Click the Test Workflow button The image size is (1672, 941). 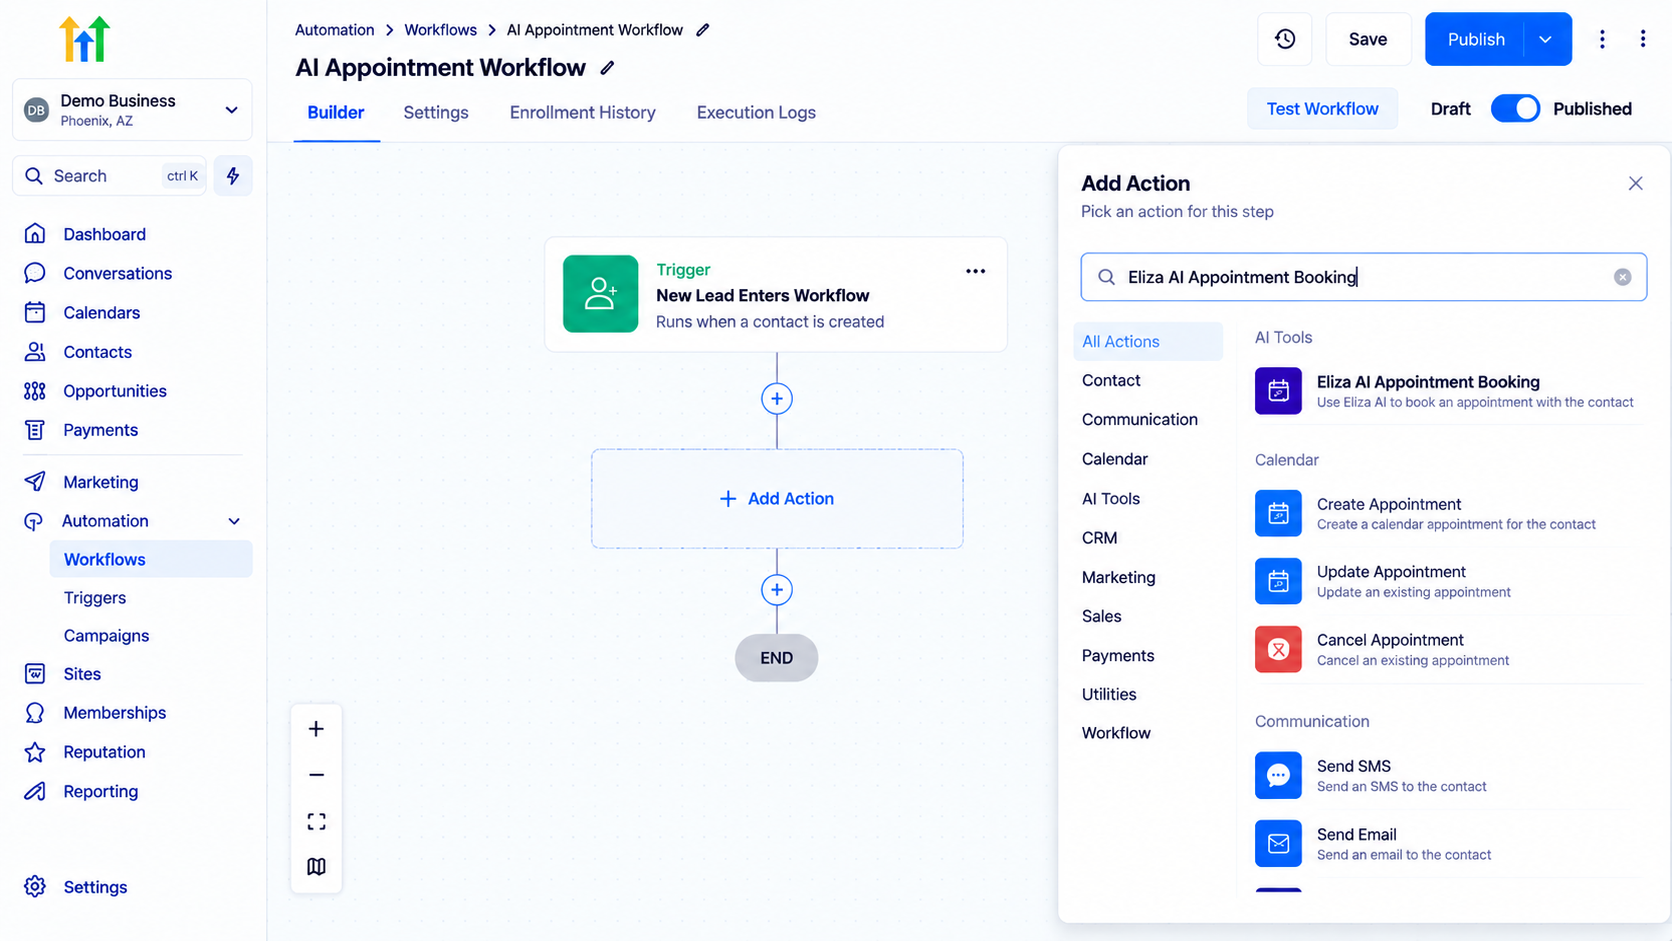click(x=1322, y=109)
